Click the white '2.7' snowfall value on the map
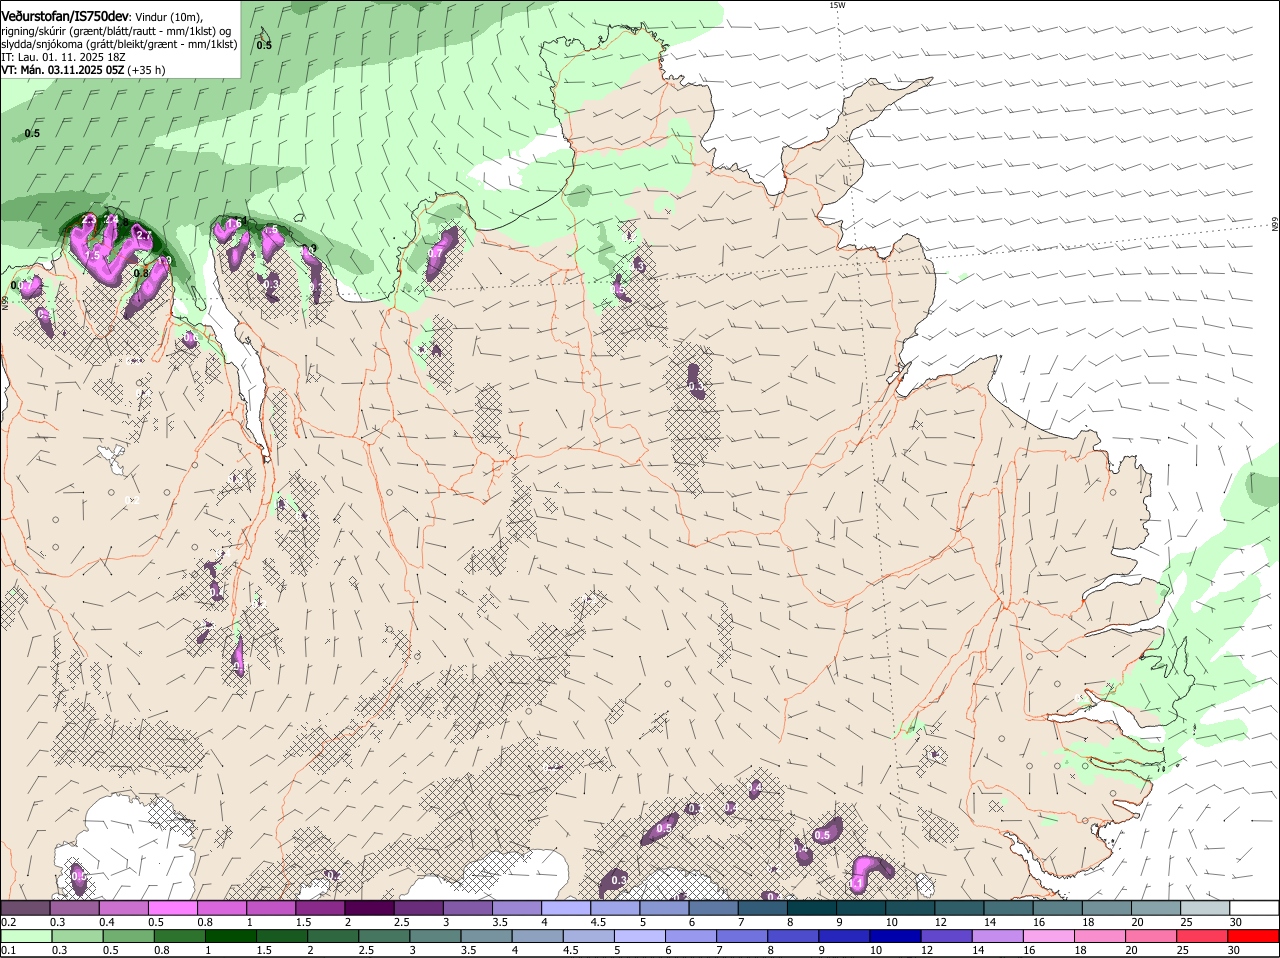This screenshot has height=958, width=1280. [144, 235]
